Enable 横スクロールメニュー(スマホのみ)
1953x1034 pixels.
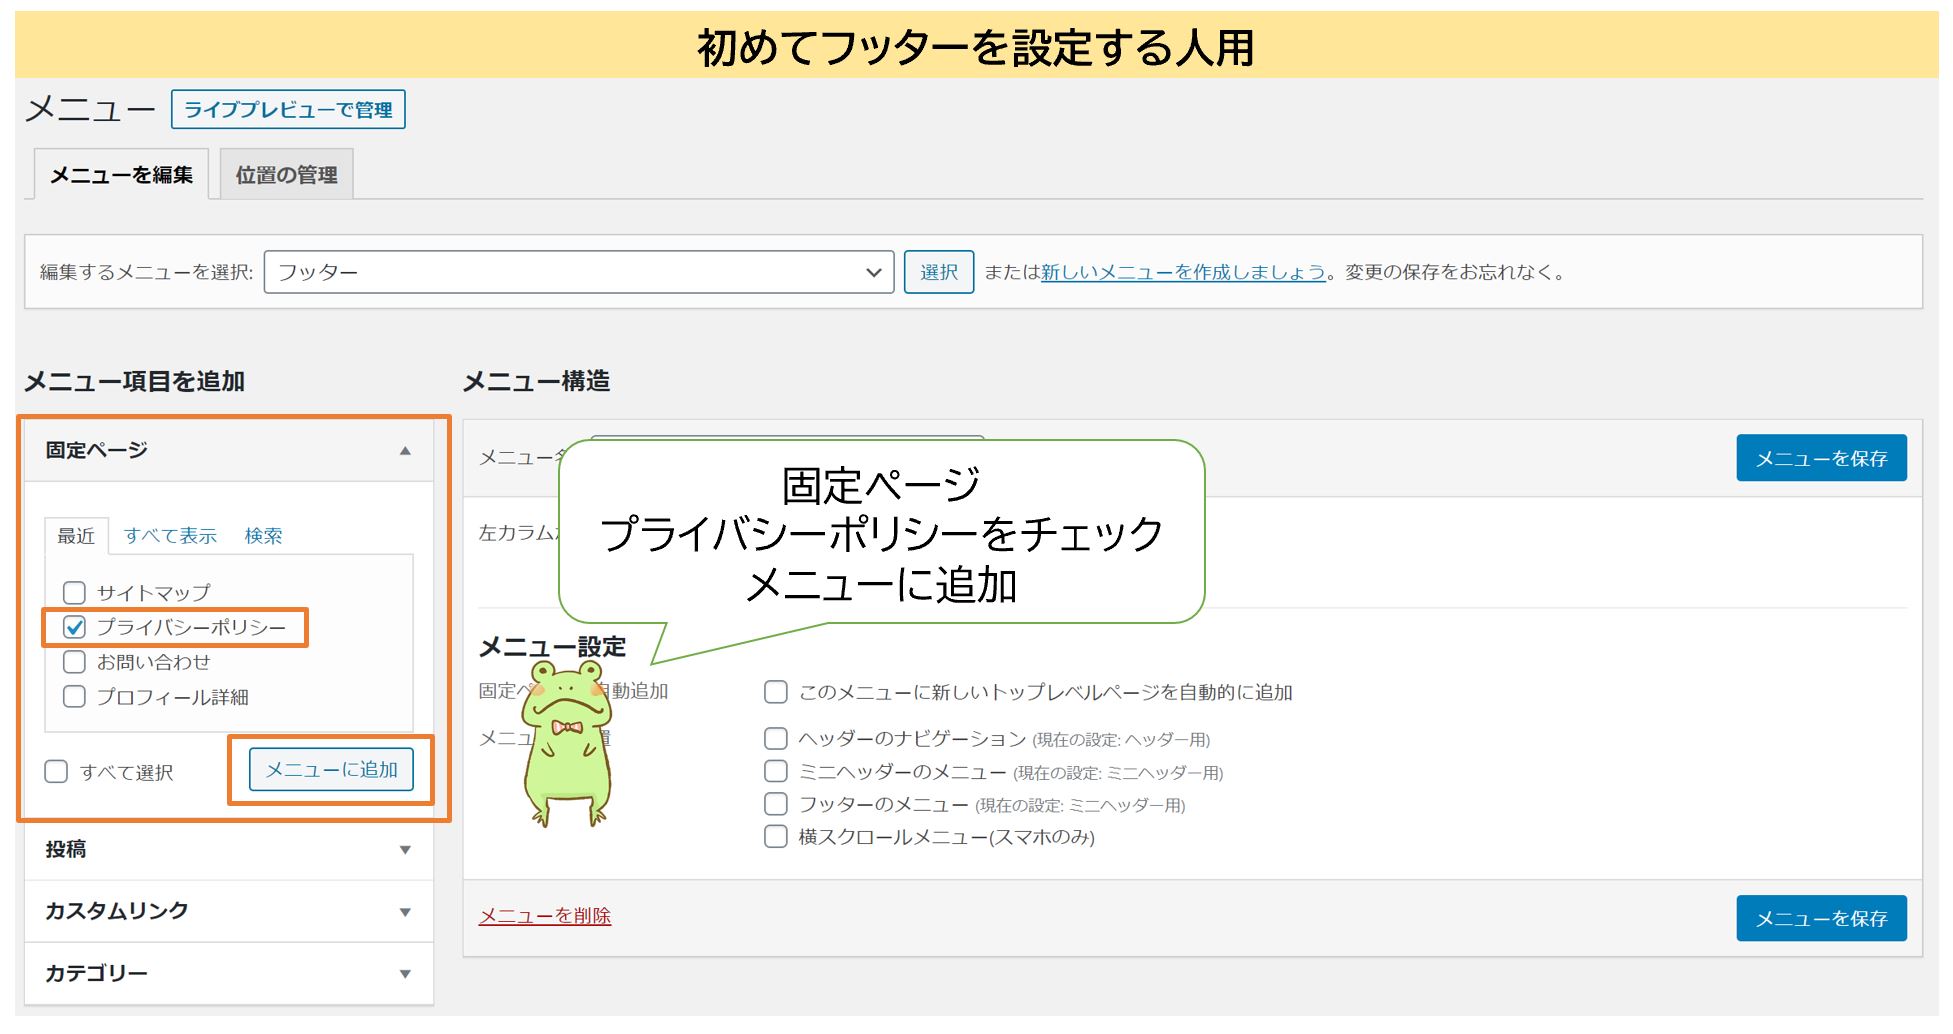pyautogui.click(x=776, y=837)
